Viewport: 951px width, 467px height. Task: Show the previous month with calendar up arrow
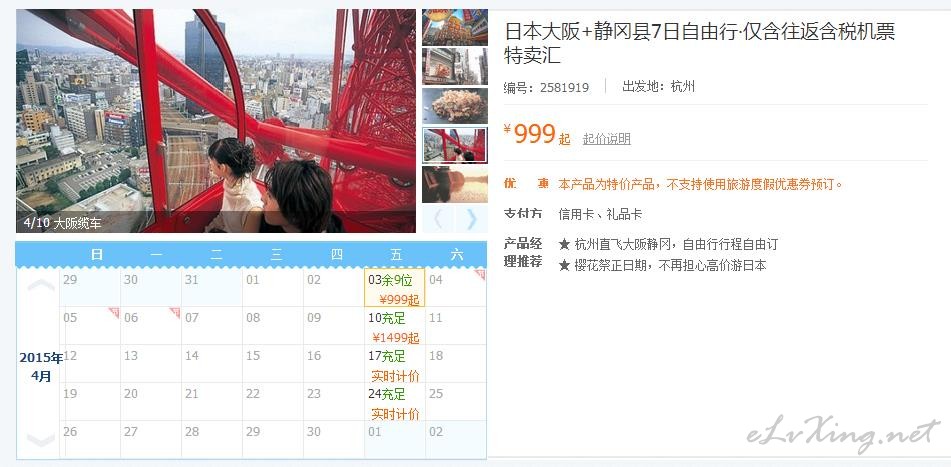point(41,285)
